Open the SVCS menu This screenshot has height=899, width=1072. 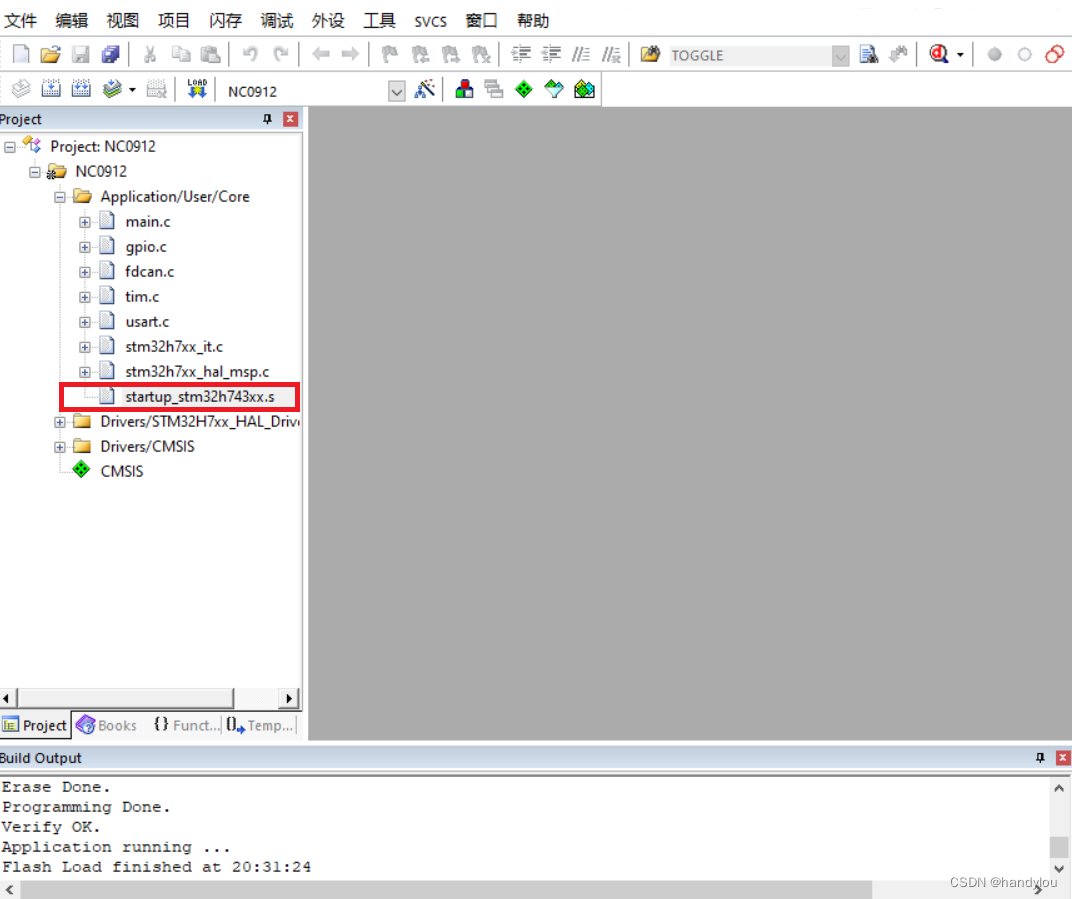pos(431,21)
